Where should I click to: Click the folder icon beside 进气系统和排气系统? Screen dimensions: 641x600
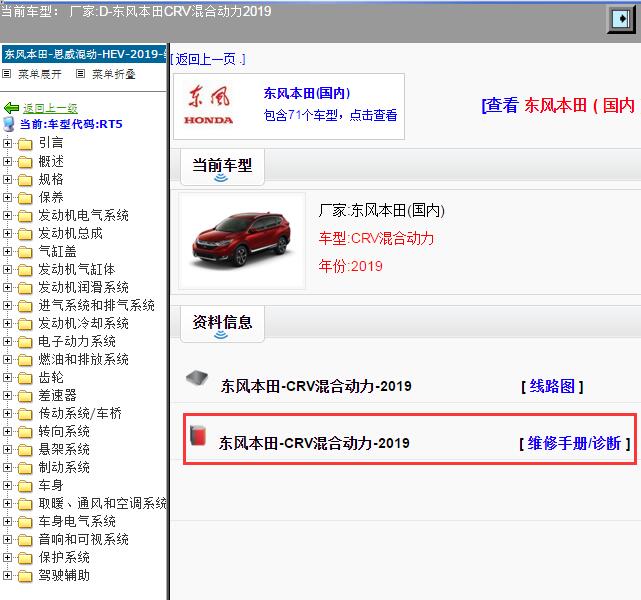25,306
